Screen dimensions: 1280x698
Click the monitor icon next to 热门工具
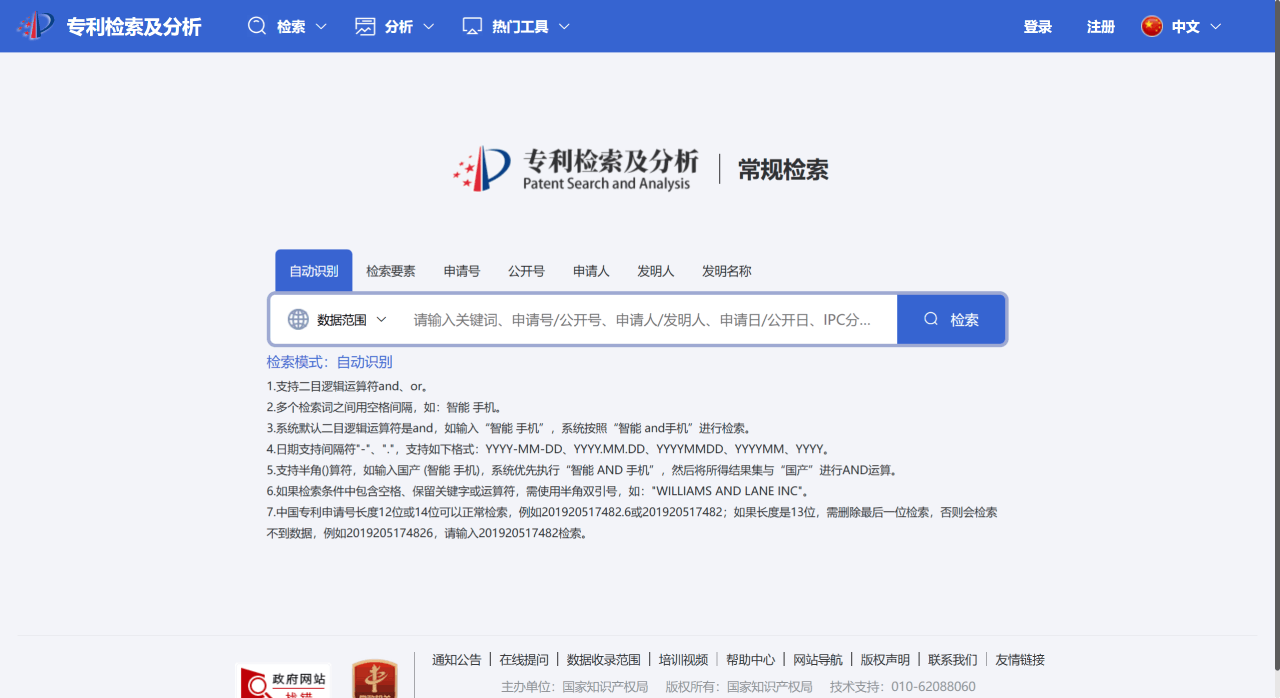[x=470, y=26]
